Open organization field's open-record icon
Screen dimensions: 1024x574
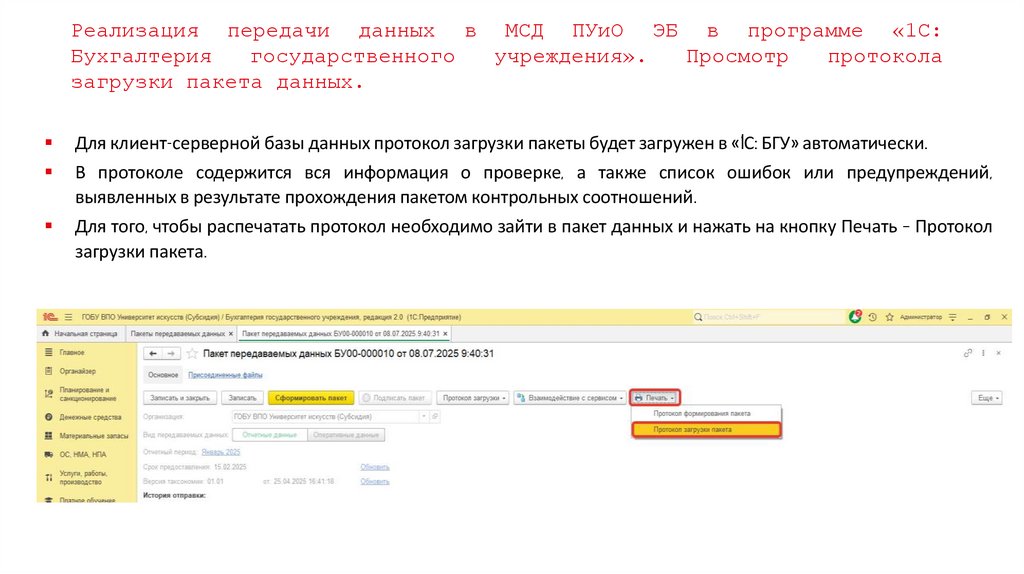435,416
